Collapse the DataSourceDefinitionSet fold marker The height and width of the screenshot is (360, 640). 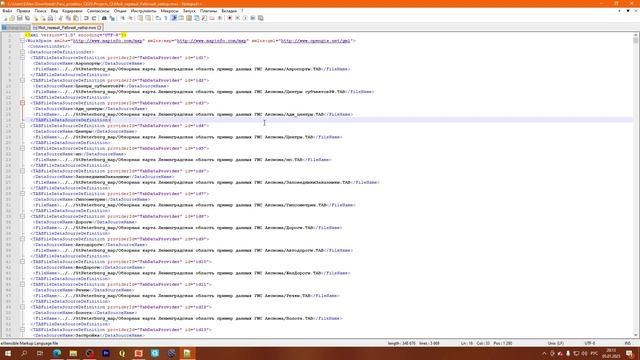tap(22, 52)
